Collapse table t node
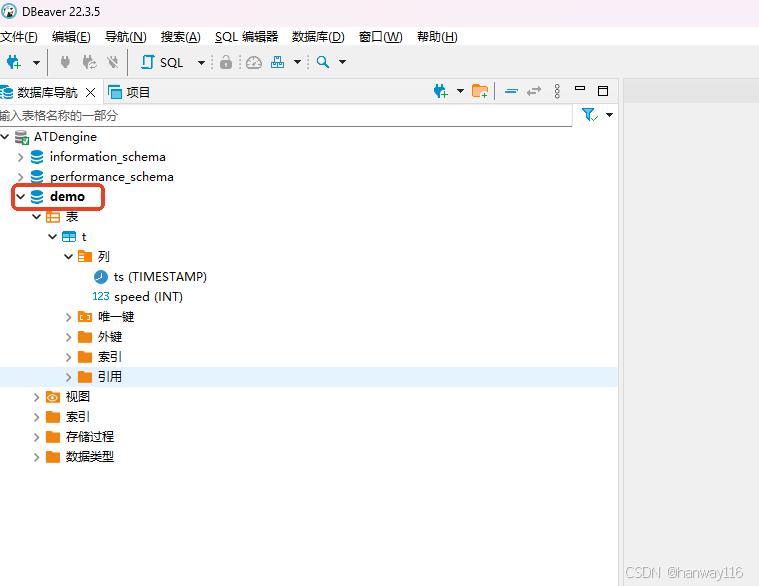The height and width of the screenshot is (586, 759). tap(52, 237)
